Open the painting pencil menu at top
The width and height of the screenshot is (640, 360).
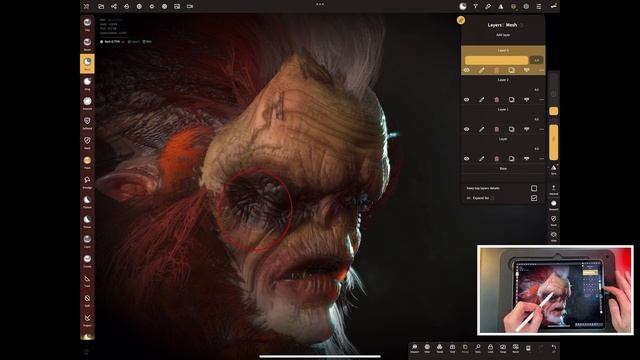tap(488, 6)
